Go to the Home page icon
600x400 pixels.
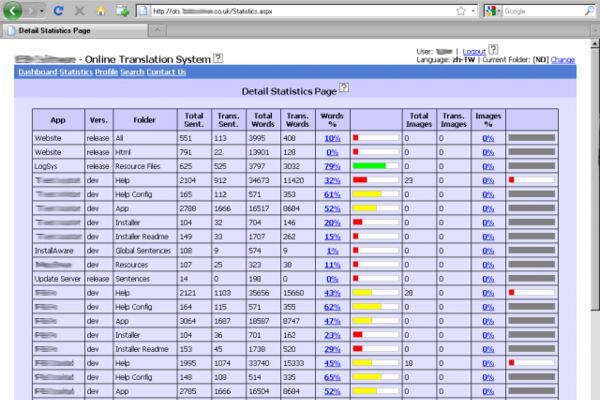(101, 11)
